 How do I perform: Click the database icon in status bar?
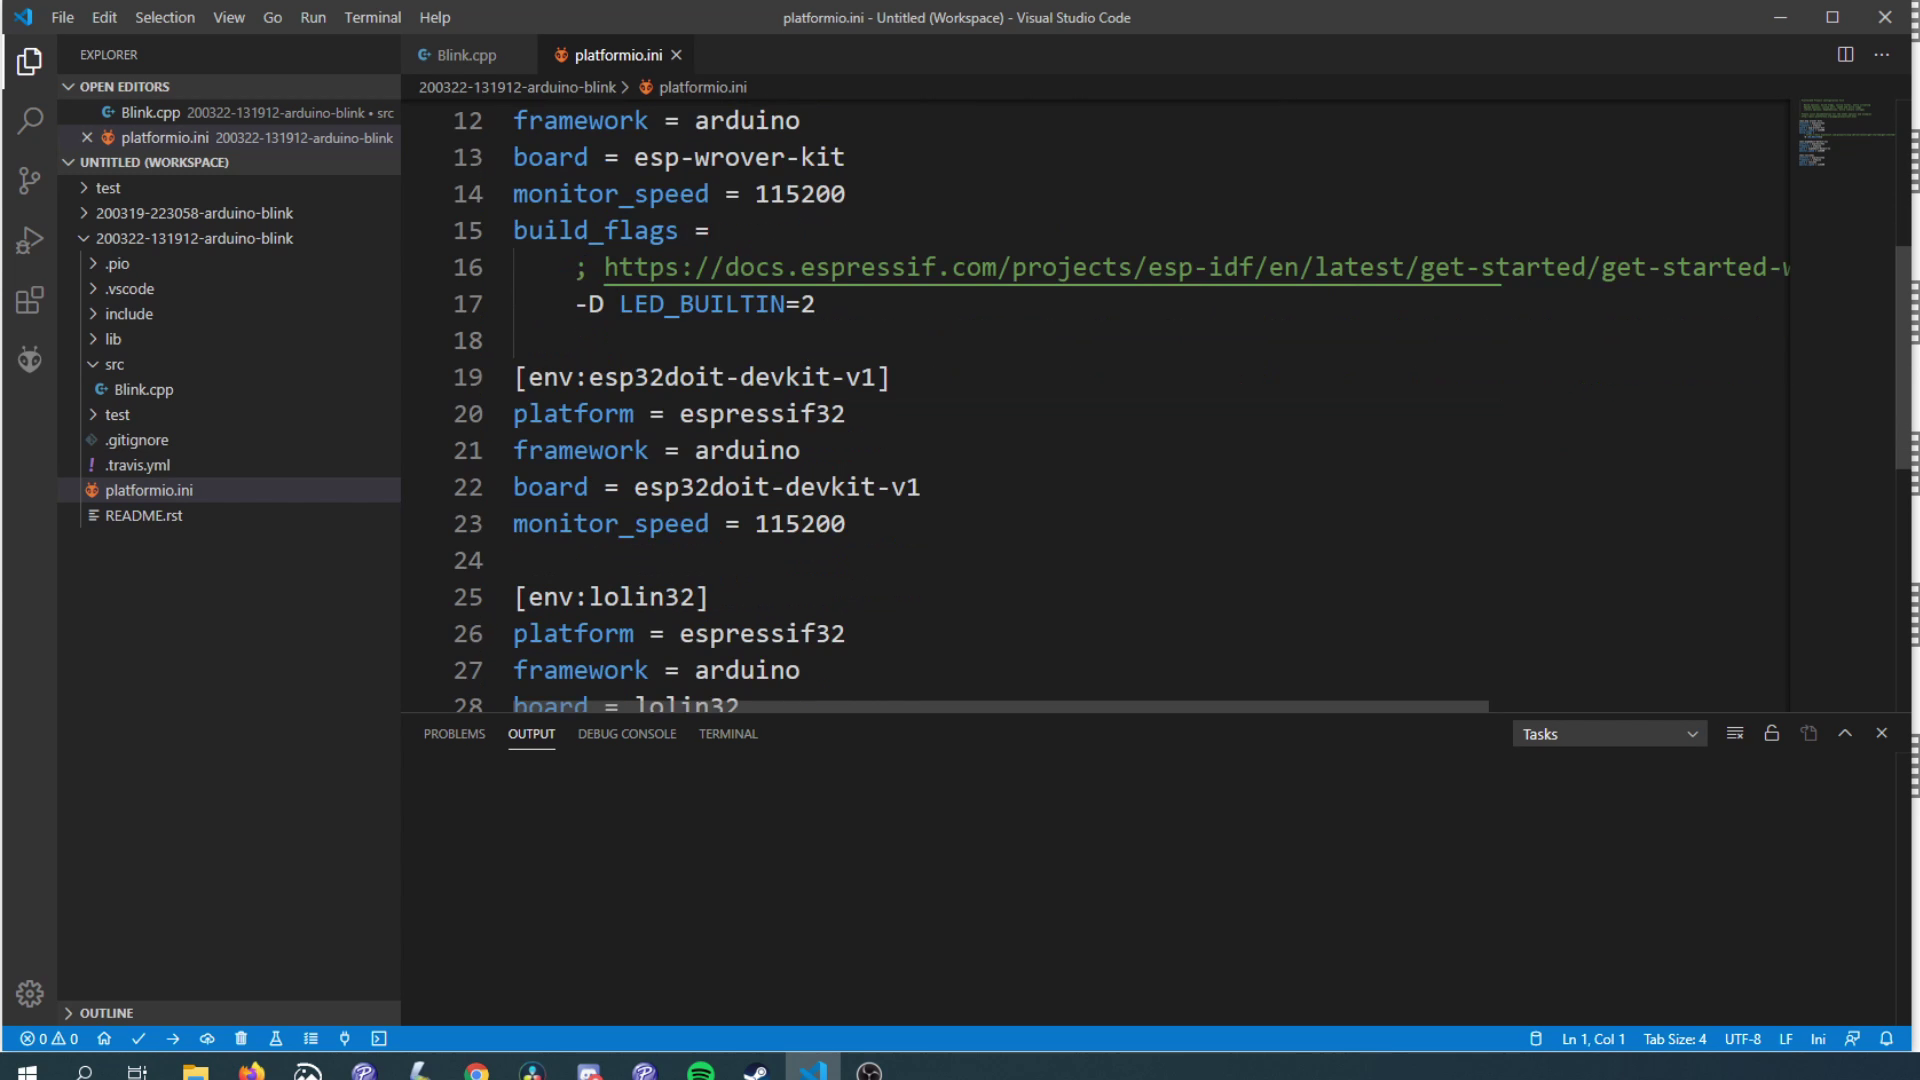pos(1536,1039)
